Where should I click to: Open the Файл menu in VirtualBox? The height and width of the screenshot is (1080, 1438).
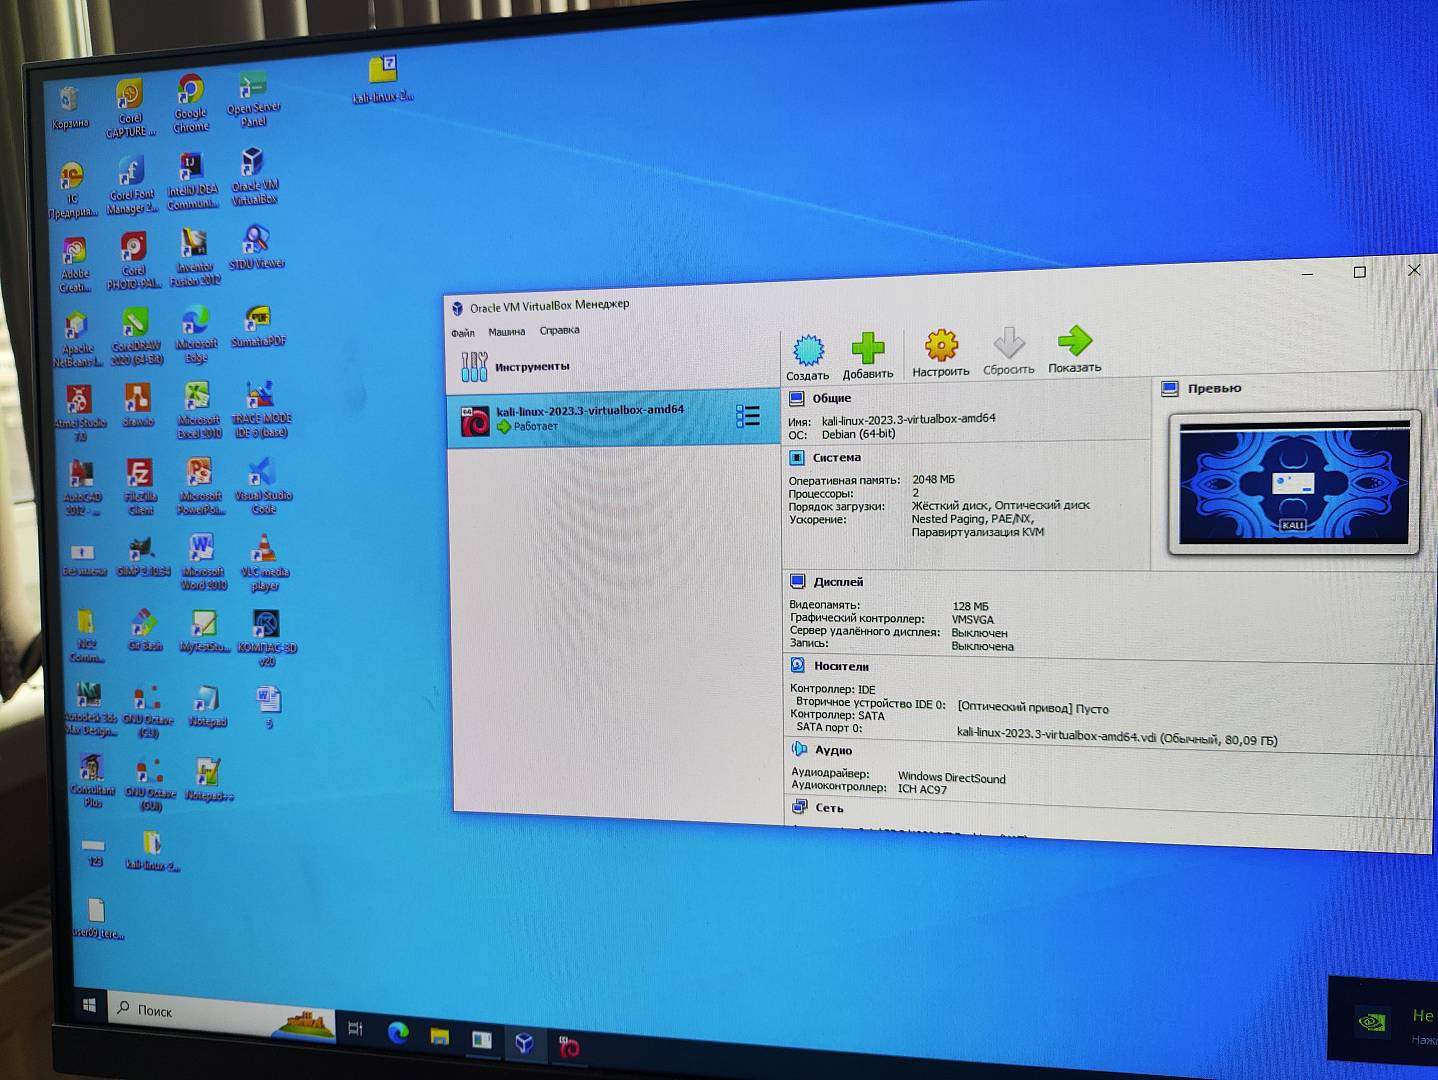[463, 333]
